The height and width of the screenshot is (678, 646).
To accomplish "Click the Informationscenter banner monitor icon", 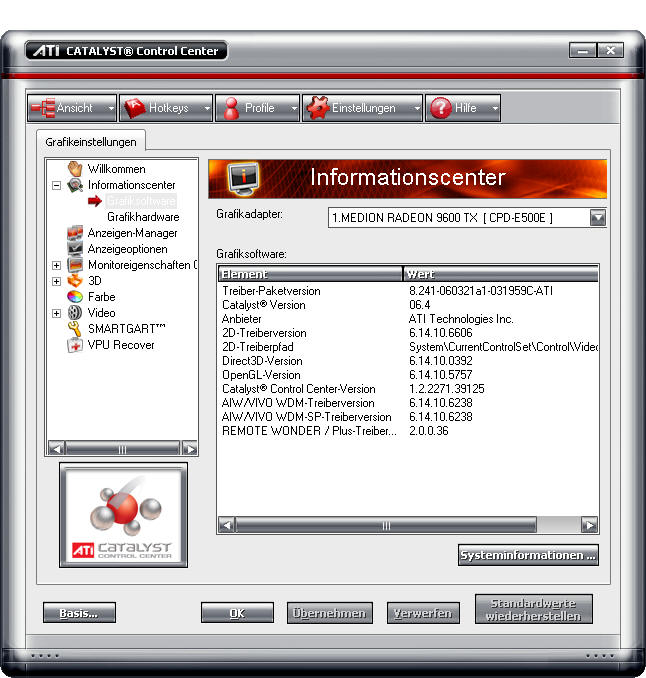I will pos(243,179).
